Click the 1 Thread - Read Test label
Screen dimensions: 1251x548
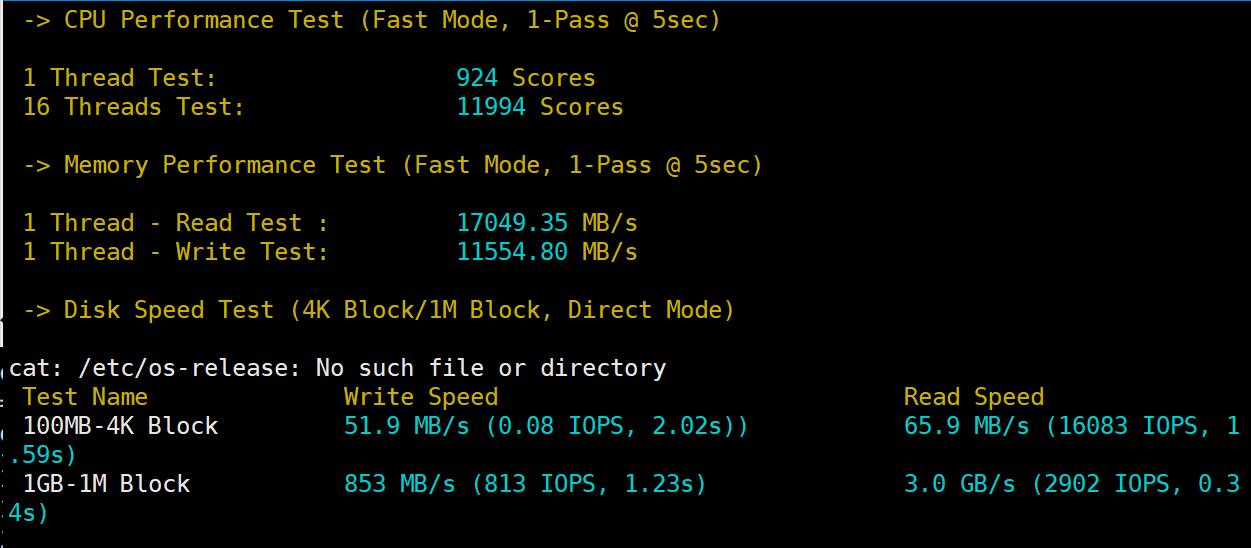(175, 223)
